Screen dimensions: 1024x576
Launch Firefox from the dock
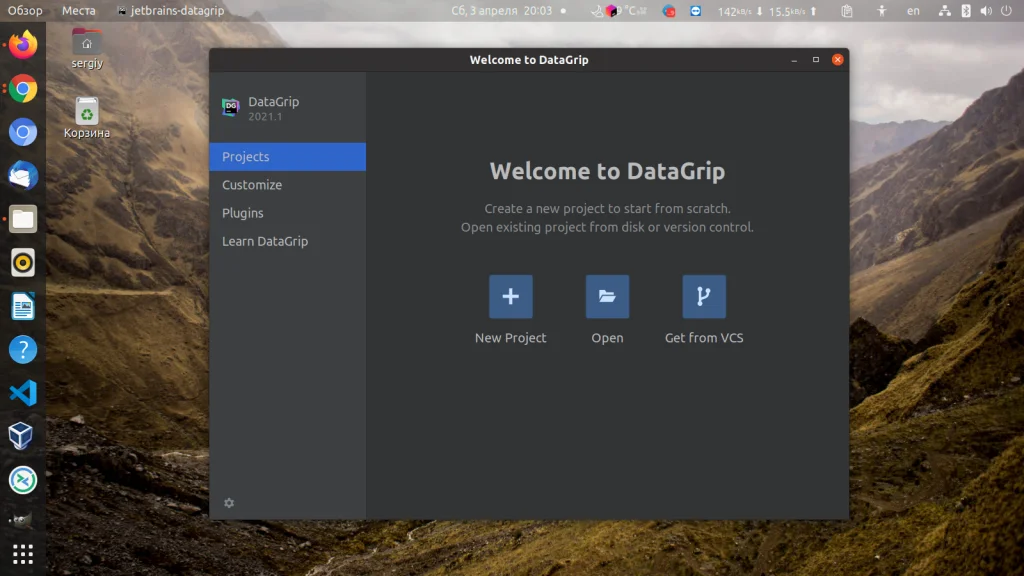22,44
